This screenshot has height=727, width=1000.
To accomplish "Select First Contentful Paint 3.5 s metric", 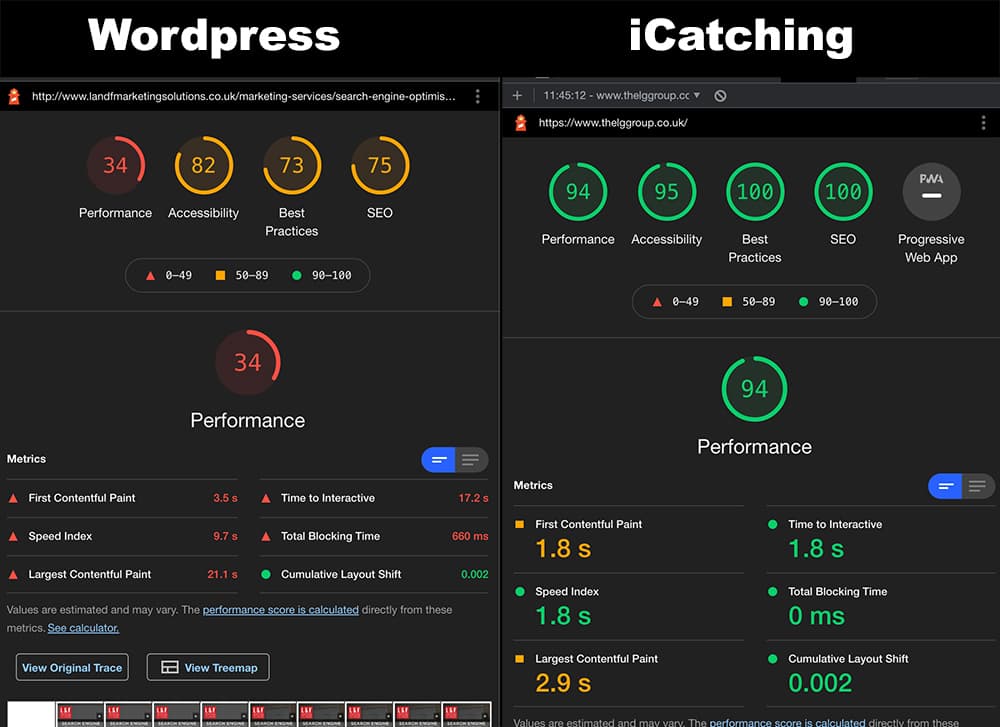I will (122, 498).
